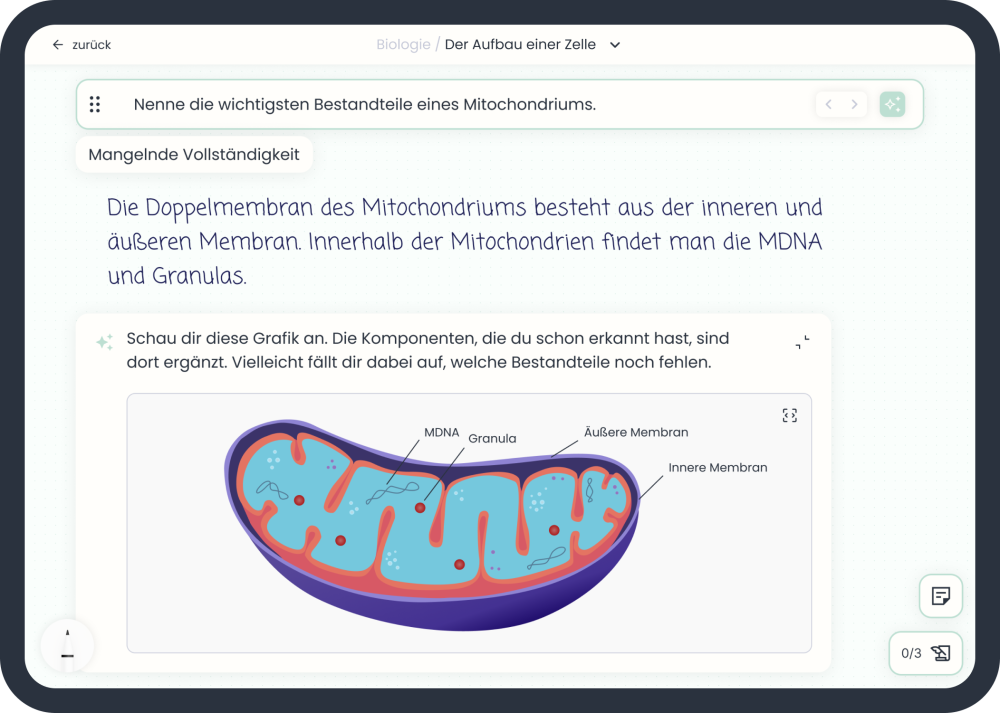The height and width of the screenshot is (713, 1000).
Task: Open fullscreen view of the mitochondrium graphic
Action: [x=789, y=415]
